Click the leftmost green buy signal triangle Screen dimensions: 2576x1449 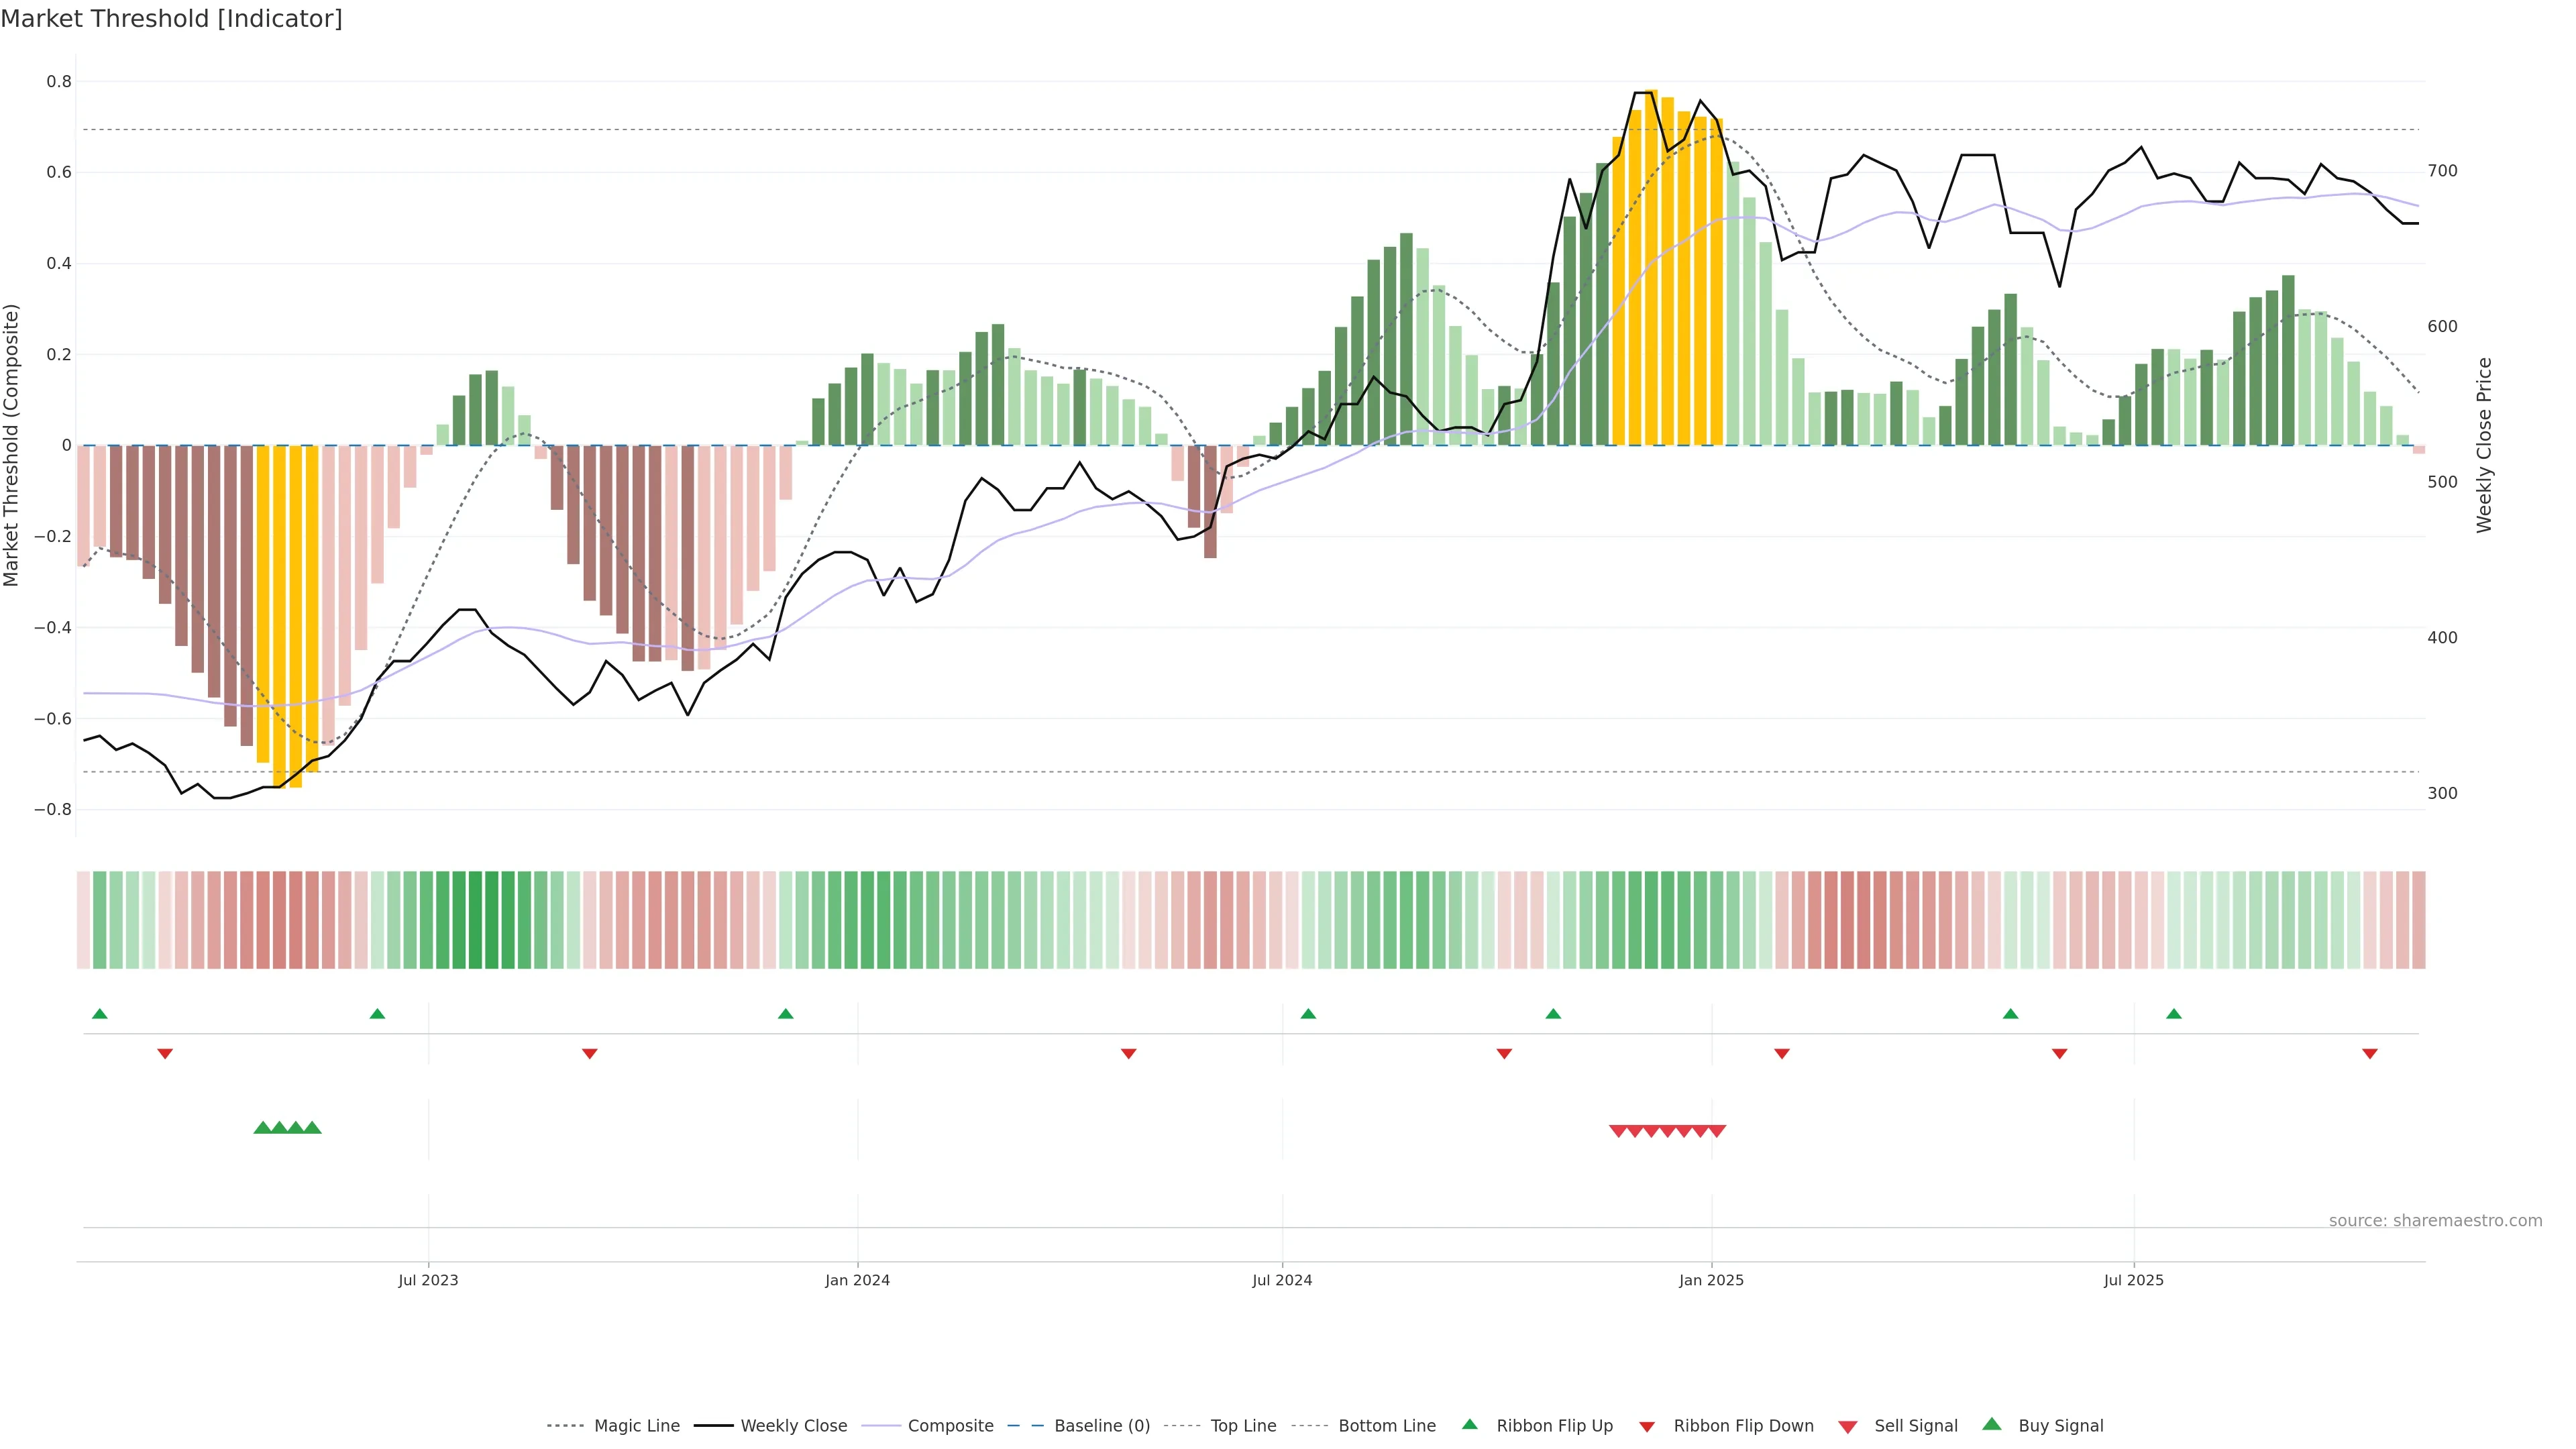263,1128
